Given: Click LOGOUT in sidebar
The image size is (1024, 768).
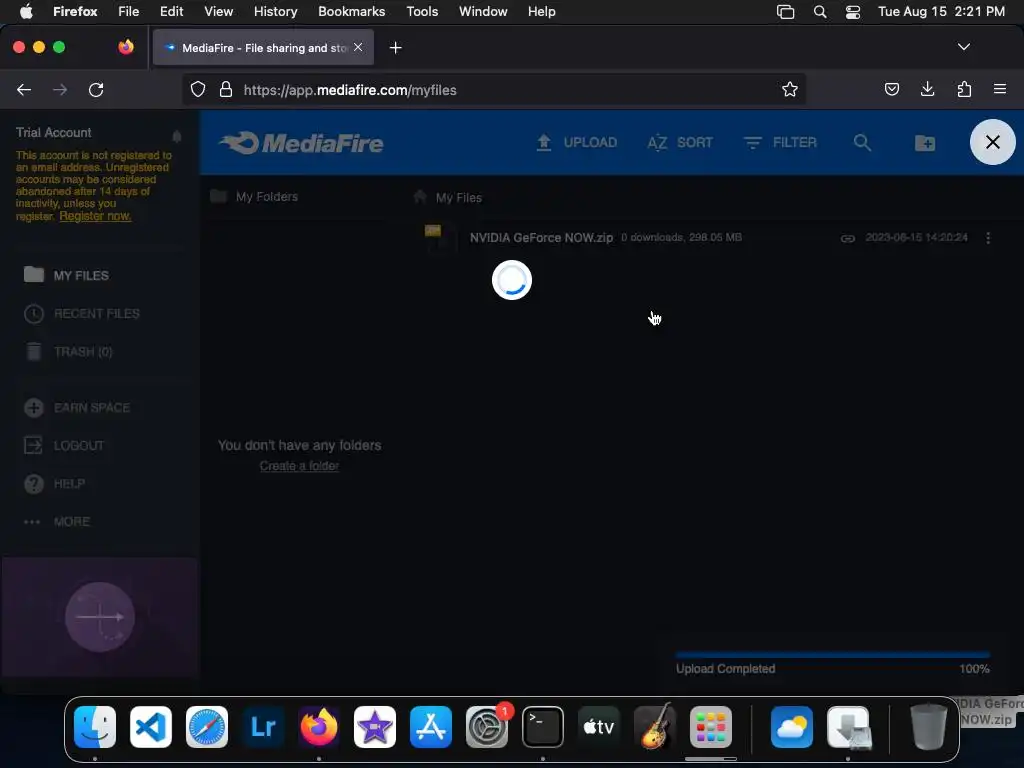Looking at the screenshot, I should coord(64,445).
